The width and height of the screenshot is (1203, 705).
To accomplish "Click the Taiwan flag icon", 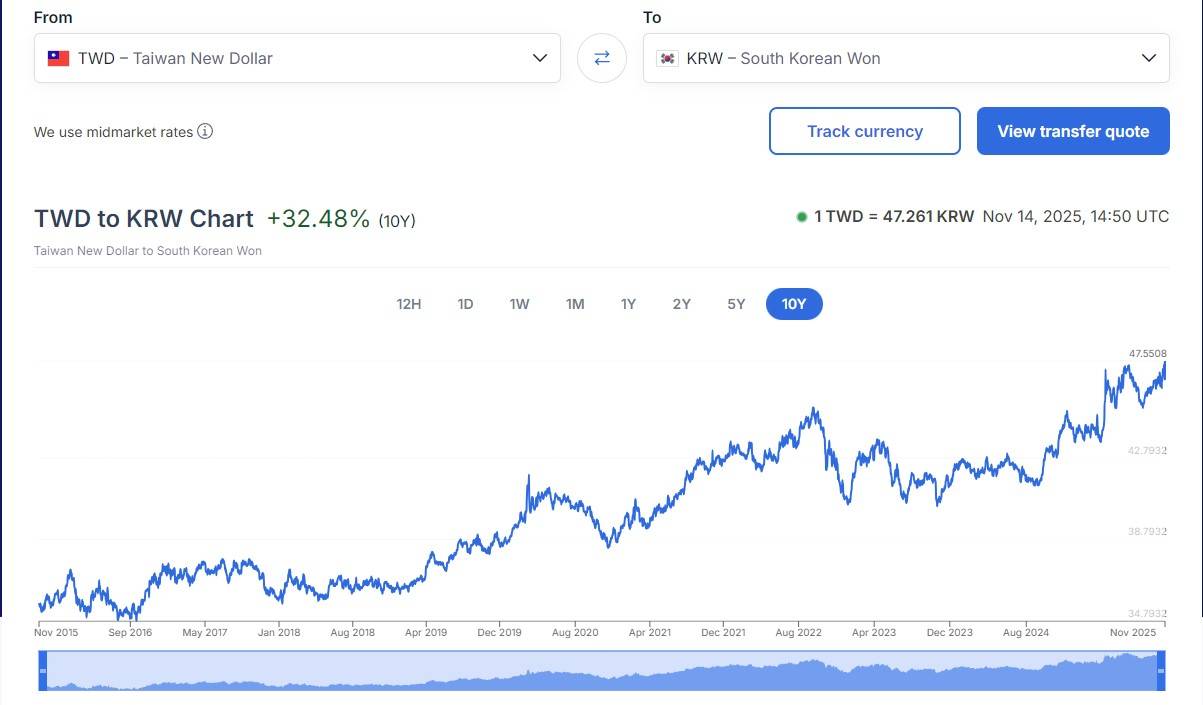I will [x=58, y=58].
